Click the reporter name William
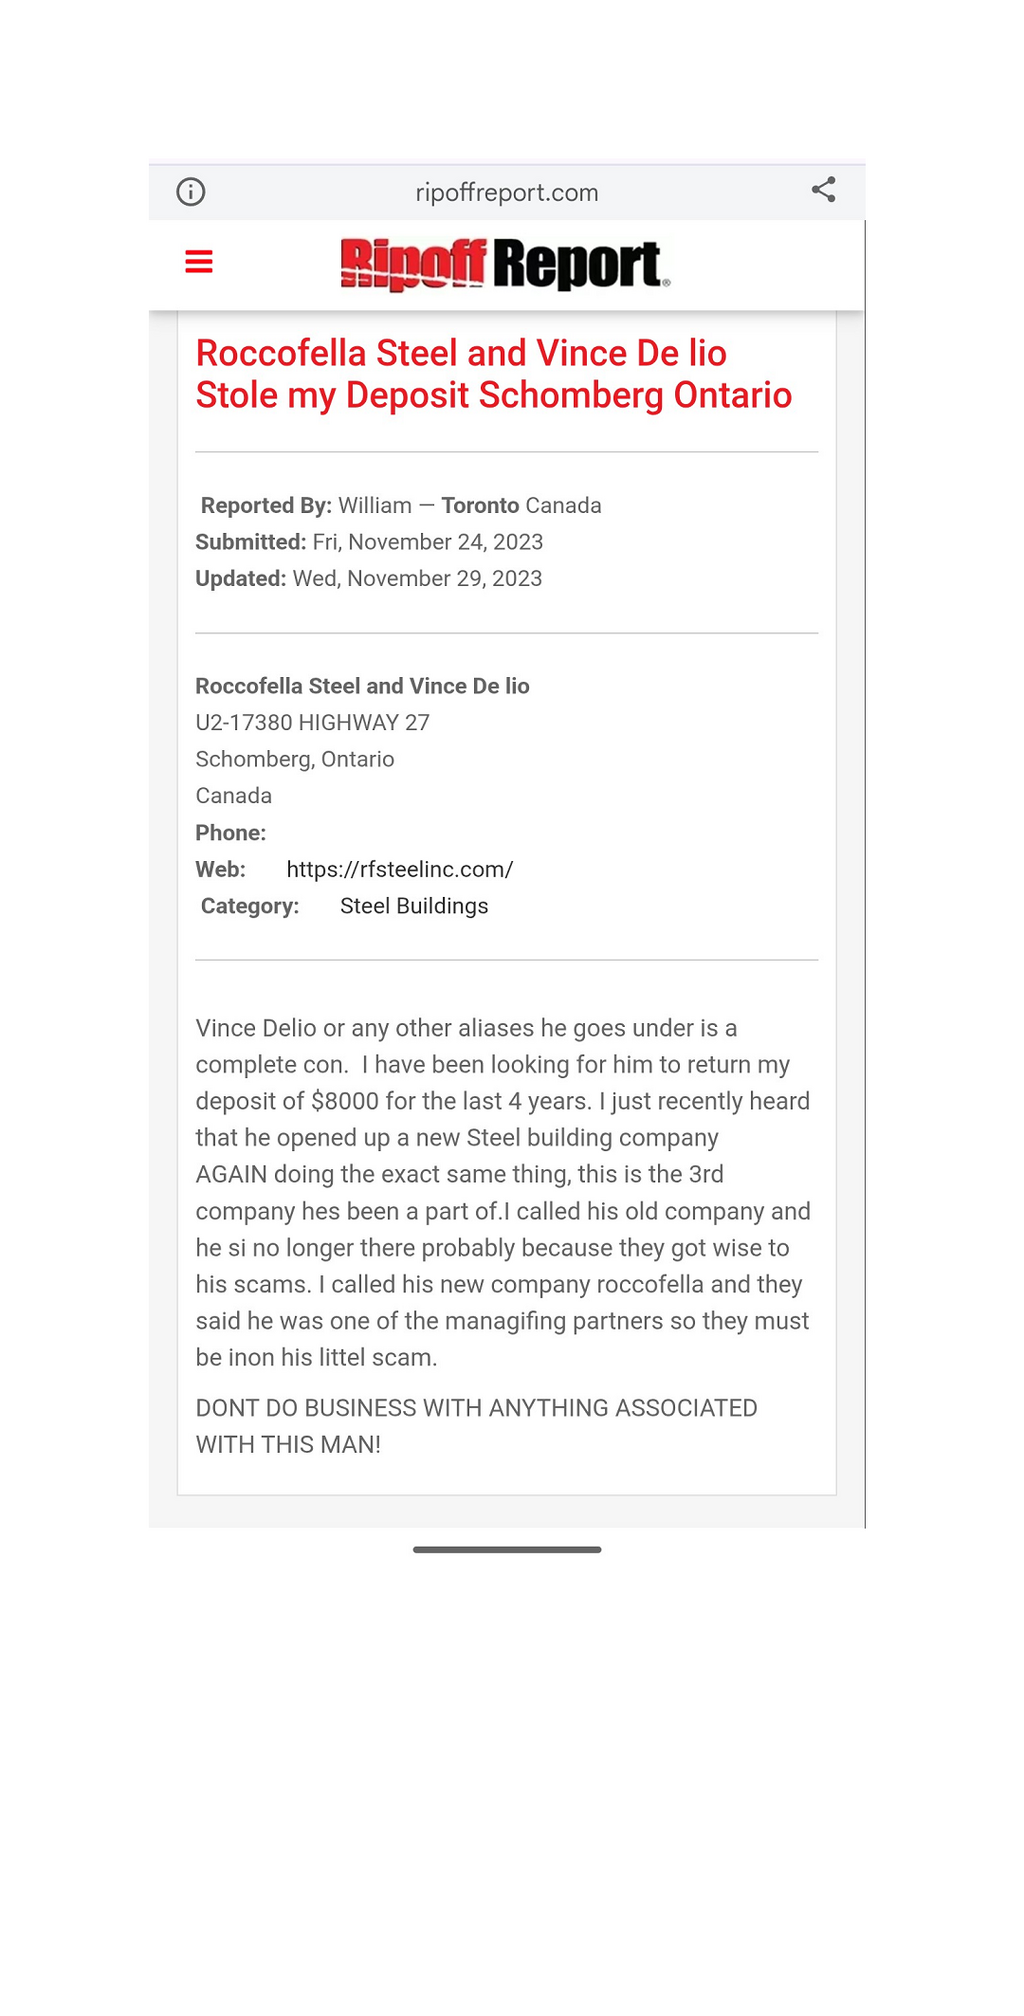Viewport: 1024px width, 2016px height. pyautogui.click(x=375, y=505)
